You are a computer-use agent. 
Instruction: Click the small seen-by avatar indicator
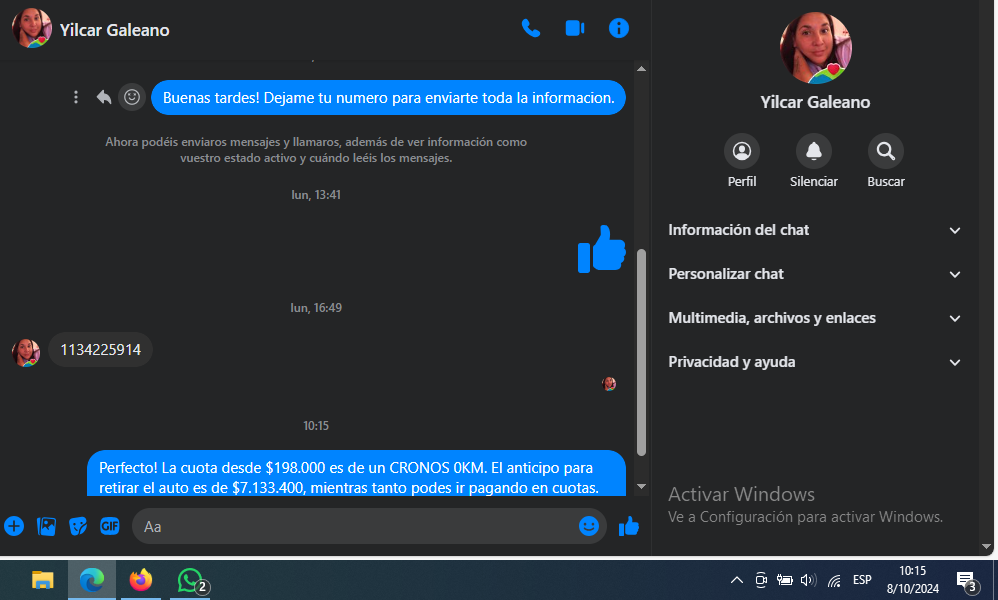click(x=609, y=384)
